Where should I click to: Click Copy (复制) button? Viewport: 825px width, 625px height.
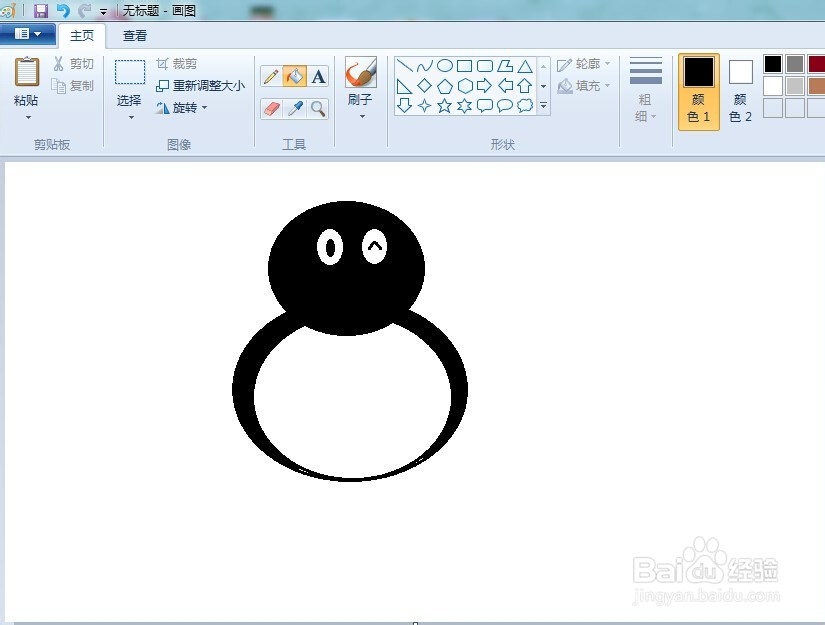(73, 85)
